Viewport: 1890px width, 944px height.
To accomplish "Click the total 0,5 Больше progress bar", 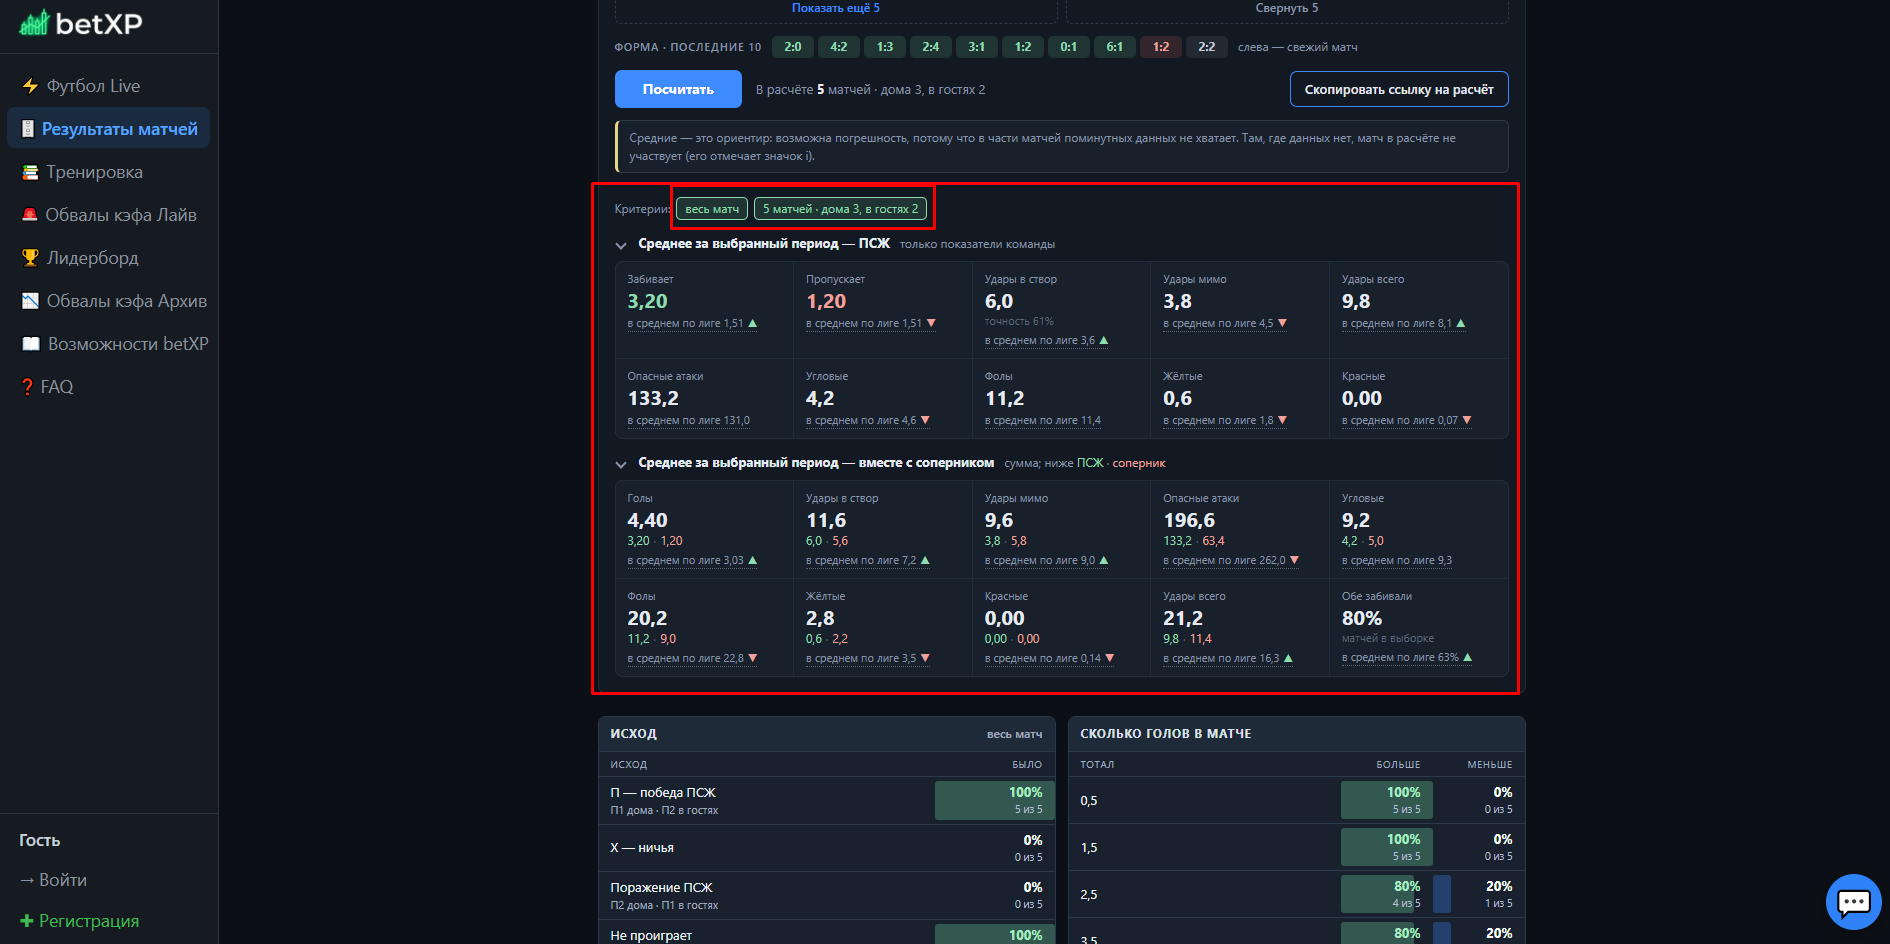I will coord(1387,800).
